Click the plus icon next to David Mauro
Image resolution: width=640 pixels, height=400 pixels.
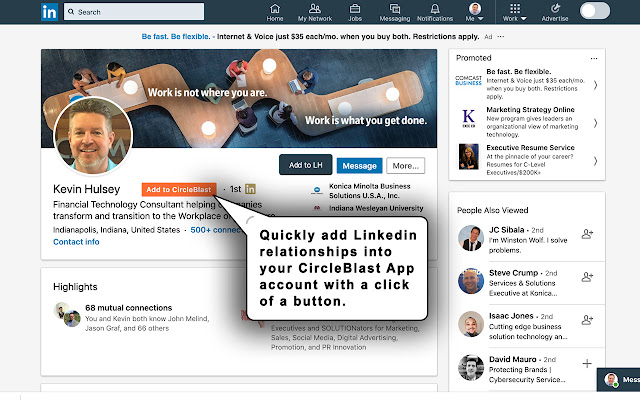(x=587, y=363)
